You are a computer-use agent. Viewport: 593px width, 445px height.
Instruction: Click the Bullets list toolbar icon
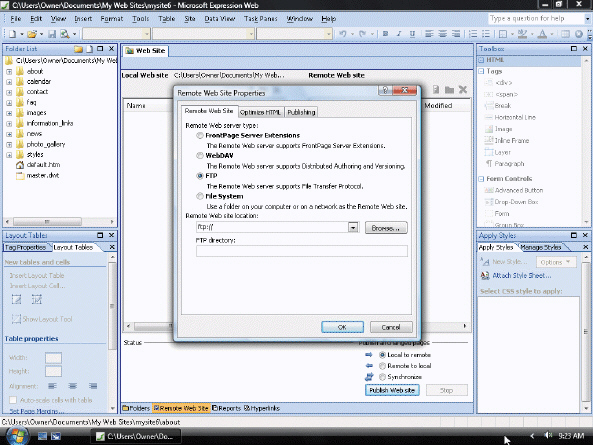pos(486,34)
